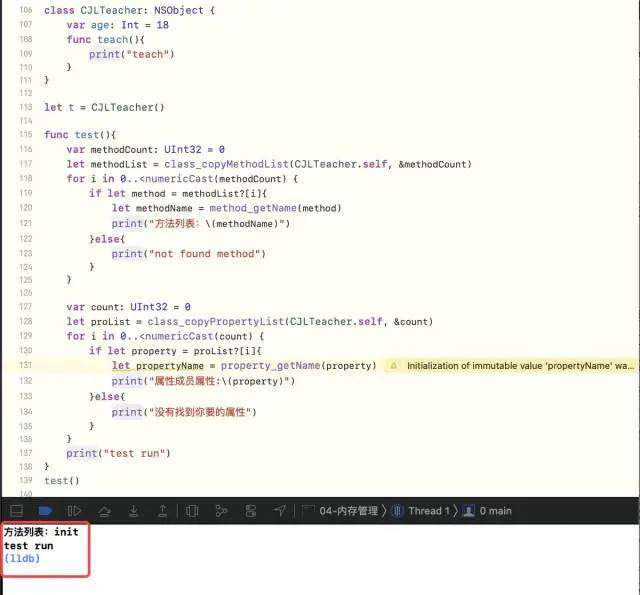
Task: Click Simulate Location arrow icon
Action: tap(280, 511)
